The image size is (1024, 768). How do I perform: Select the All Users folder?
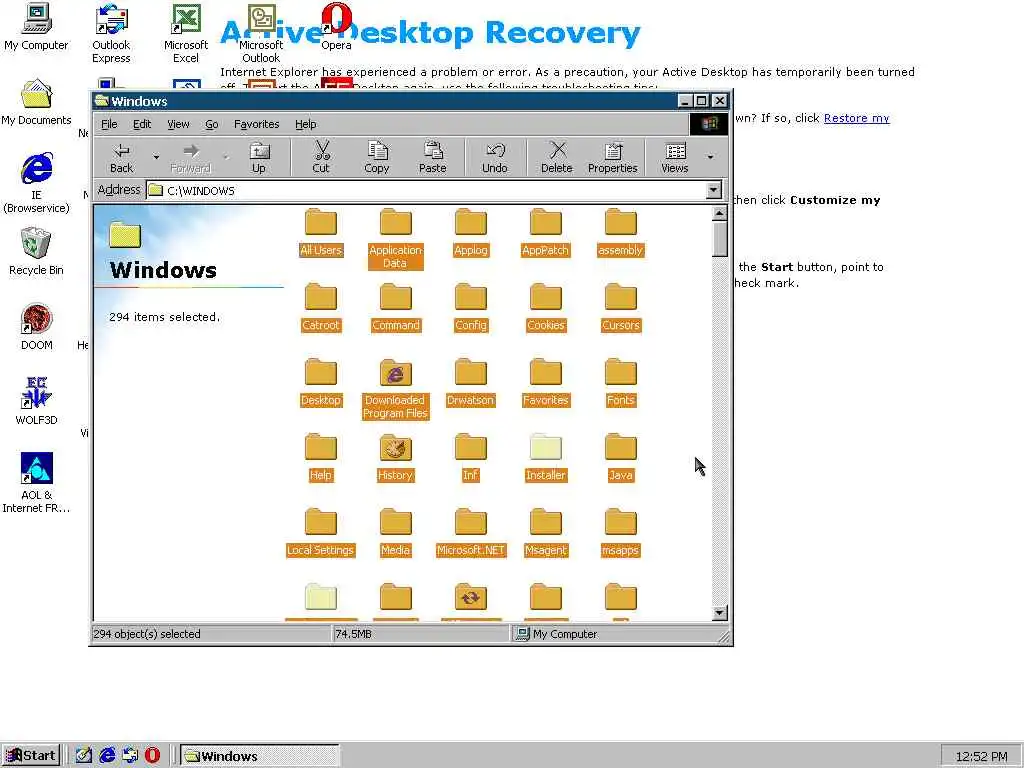pos(321,232)
